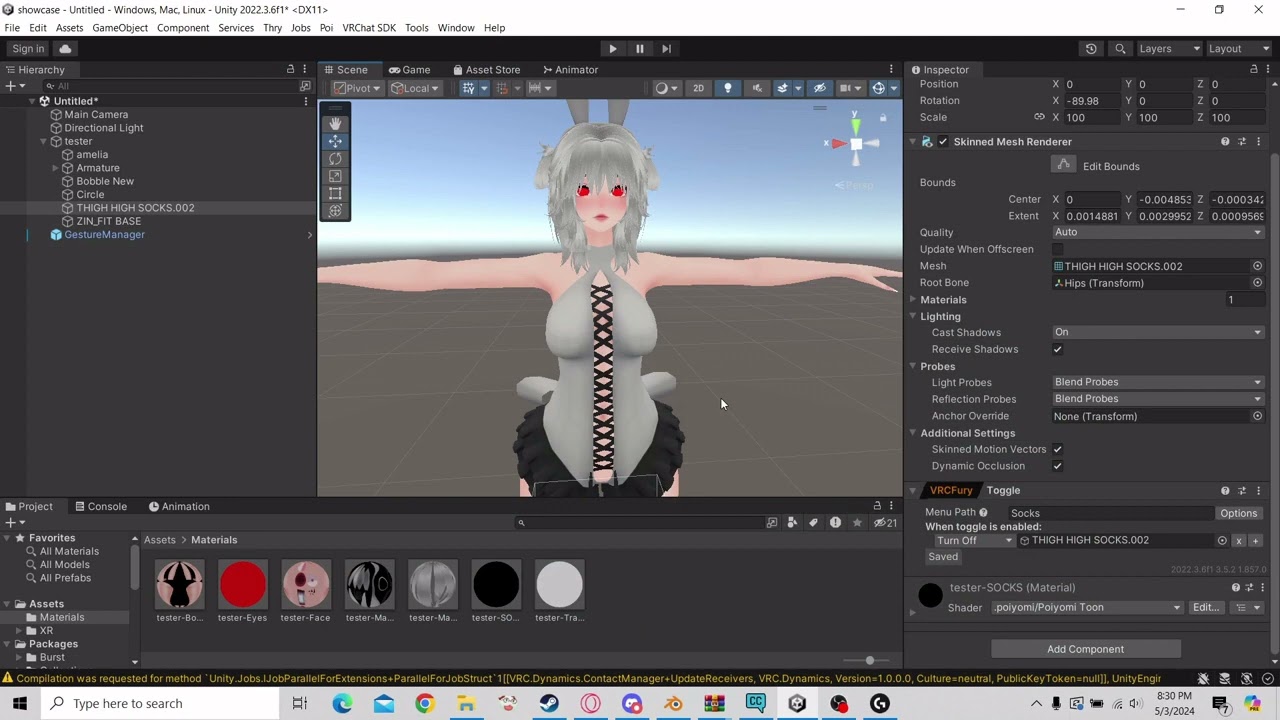Select the Scale tool in scene toolbar
Image resolution: width=1280 pixels, height=720 pixels.
pos(335,176)
